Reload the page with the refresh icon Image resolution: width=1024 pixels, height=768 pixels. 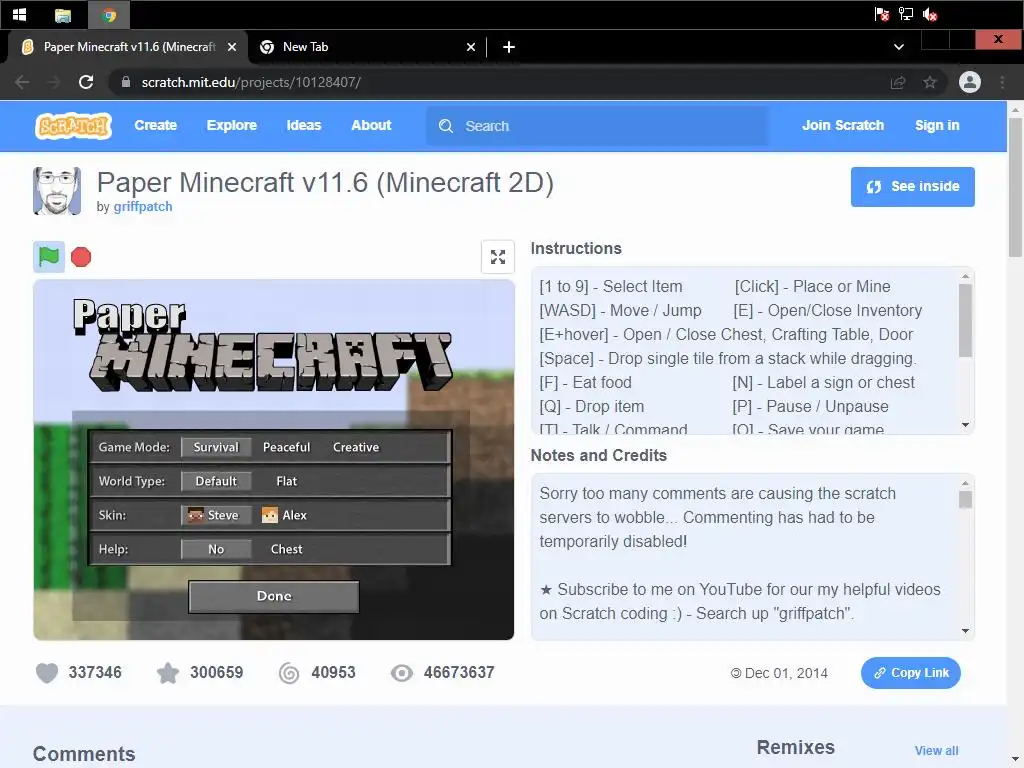point(86,82)
